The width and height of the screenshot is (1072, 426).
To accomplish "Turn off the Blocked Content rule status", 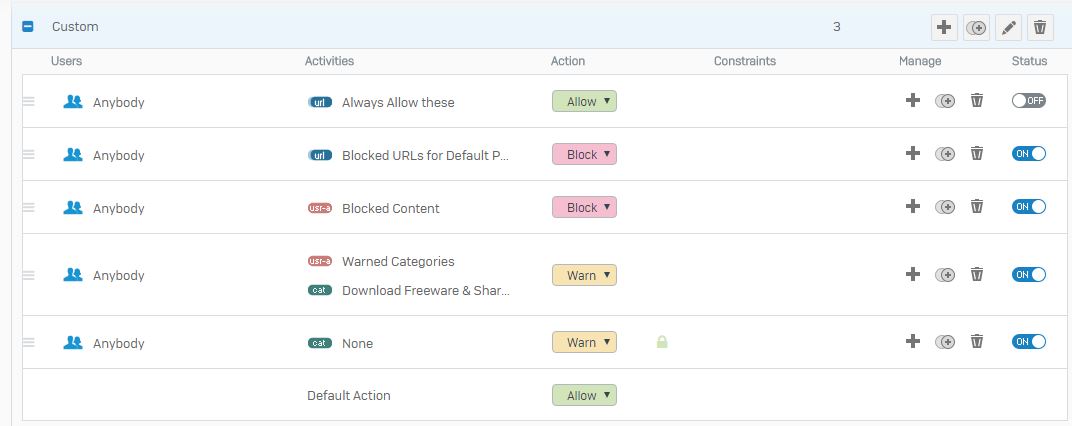I will point(1029,207).
